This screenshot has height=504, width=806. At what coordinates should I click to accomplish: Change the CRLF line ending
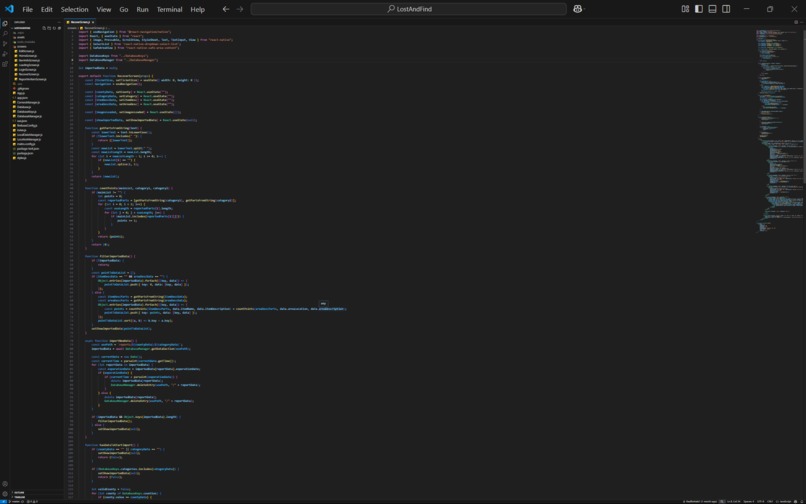[770, 501]
